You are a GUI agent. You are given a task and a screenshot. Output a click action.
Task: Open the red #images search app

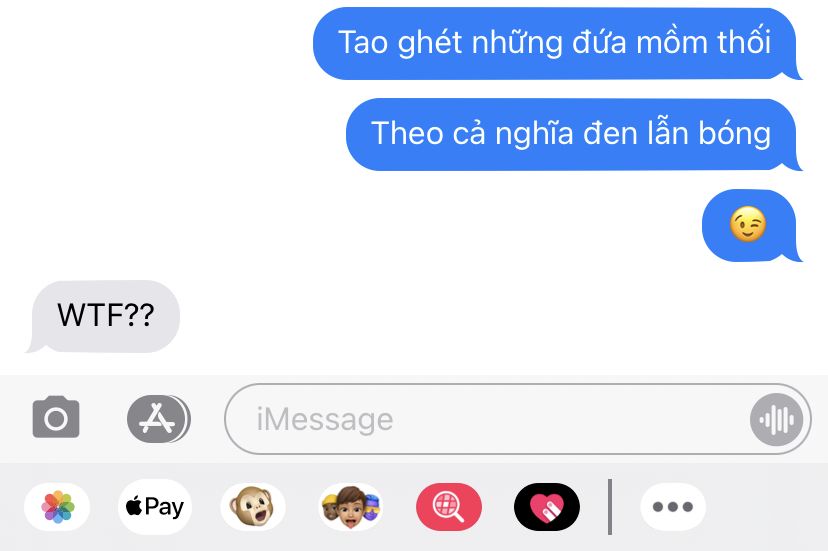(x=449, y=507)
